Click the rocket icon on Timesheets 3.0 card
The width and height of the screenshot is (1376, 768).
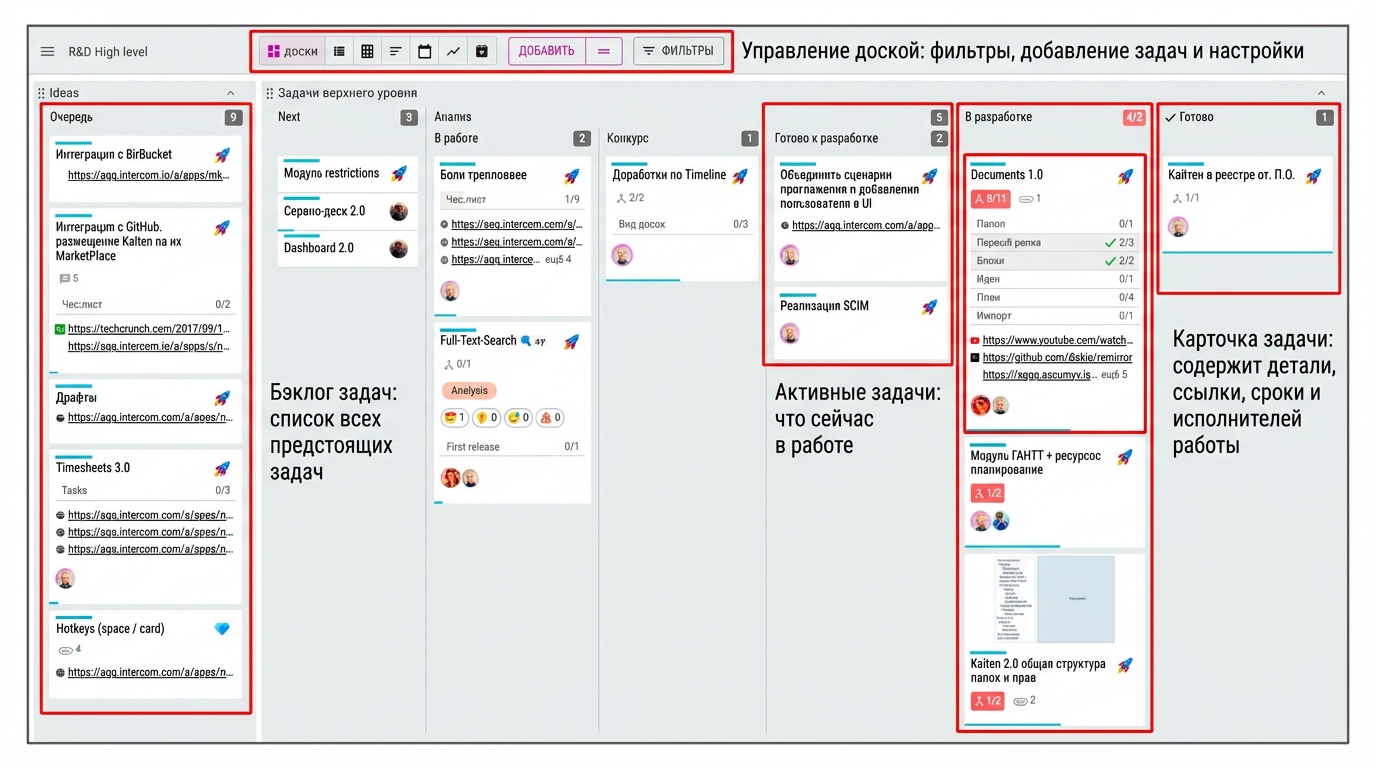222,468
